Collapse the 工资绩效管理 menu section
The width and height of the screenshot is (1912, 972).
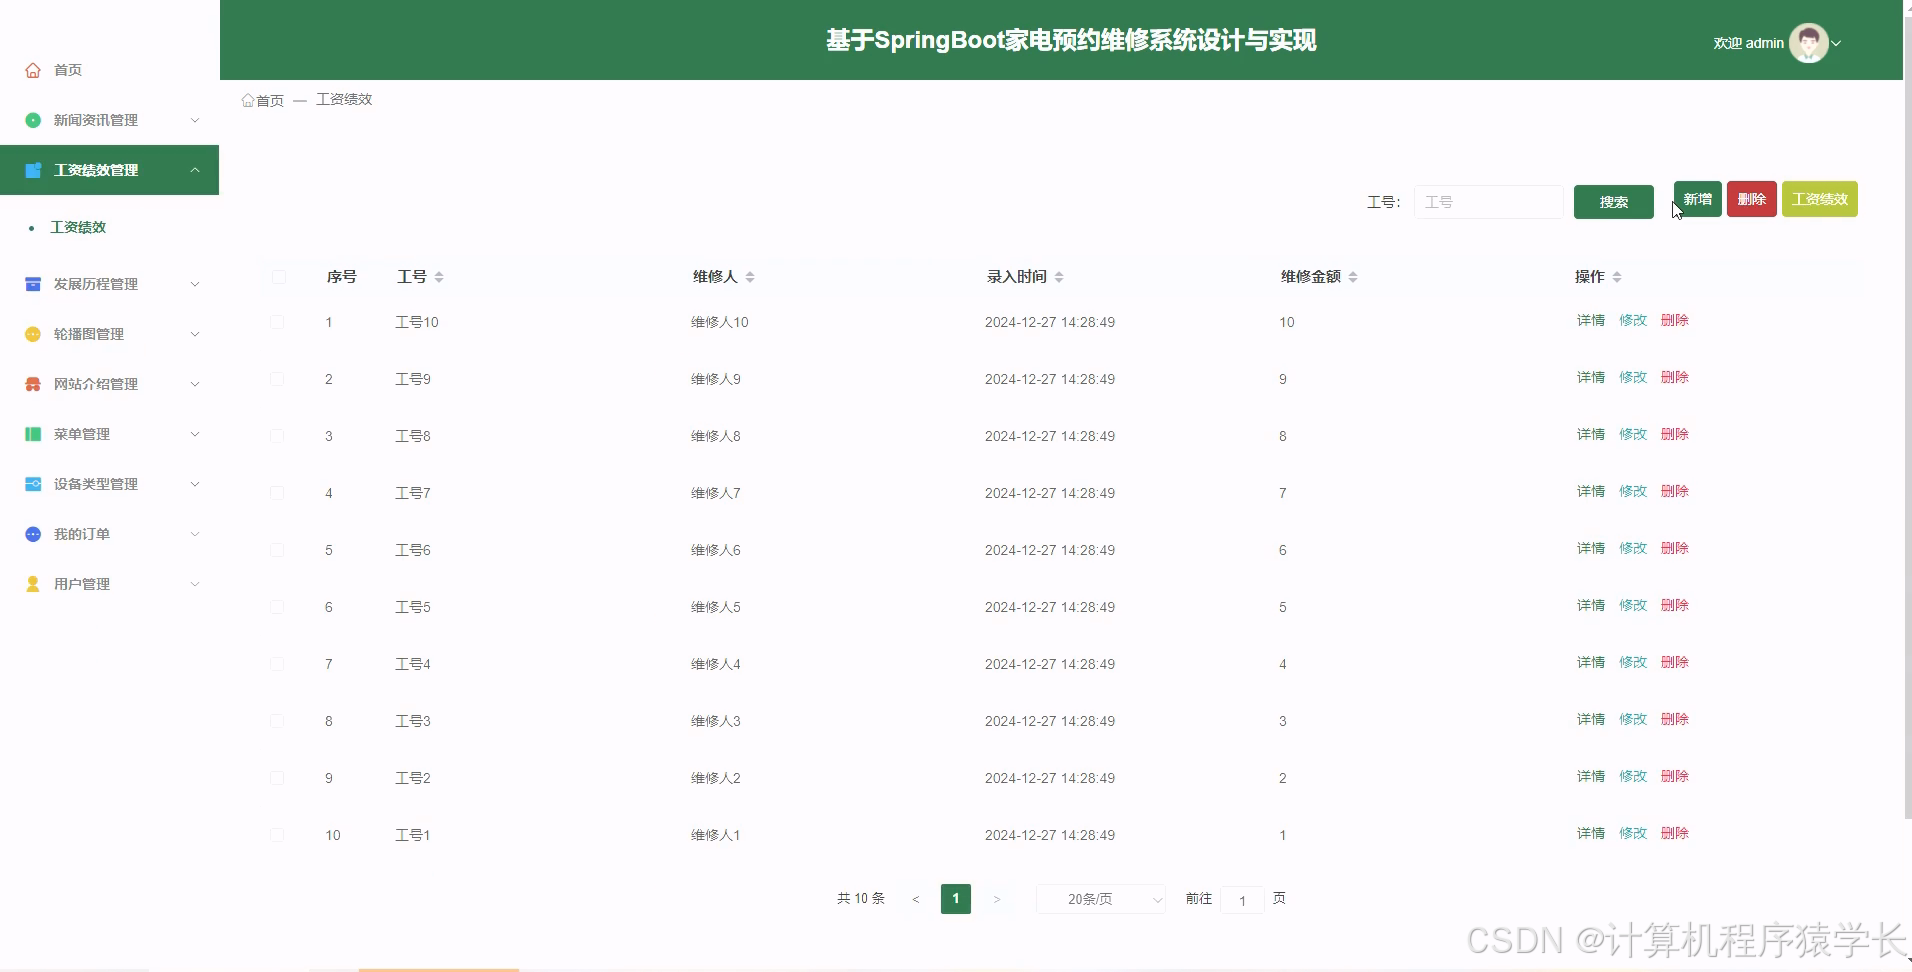pos(109,169)
